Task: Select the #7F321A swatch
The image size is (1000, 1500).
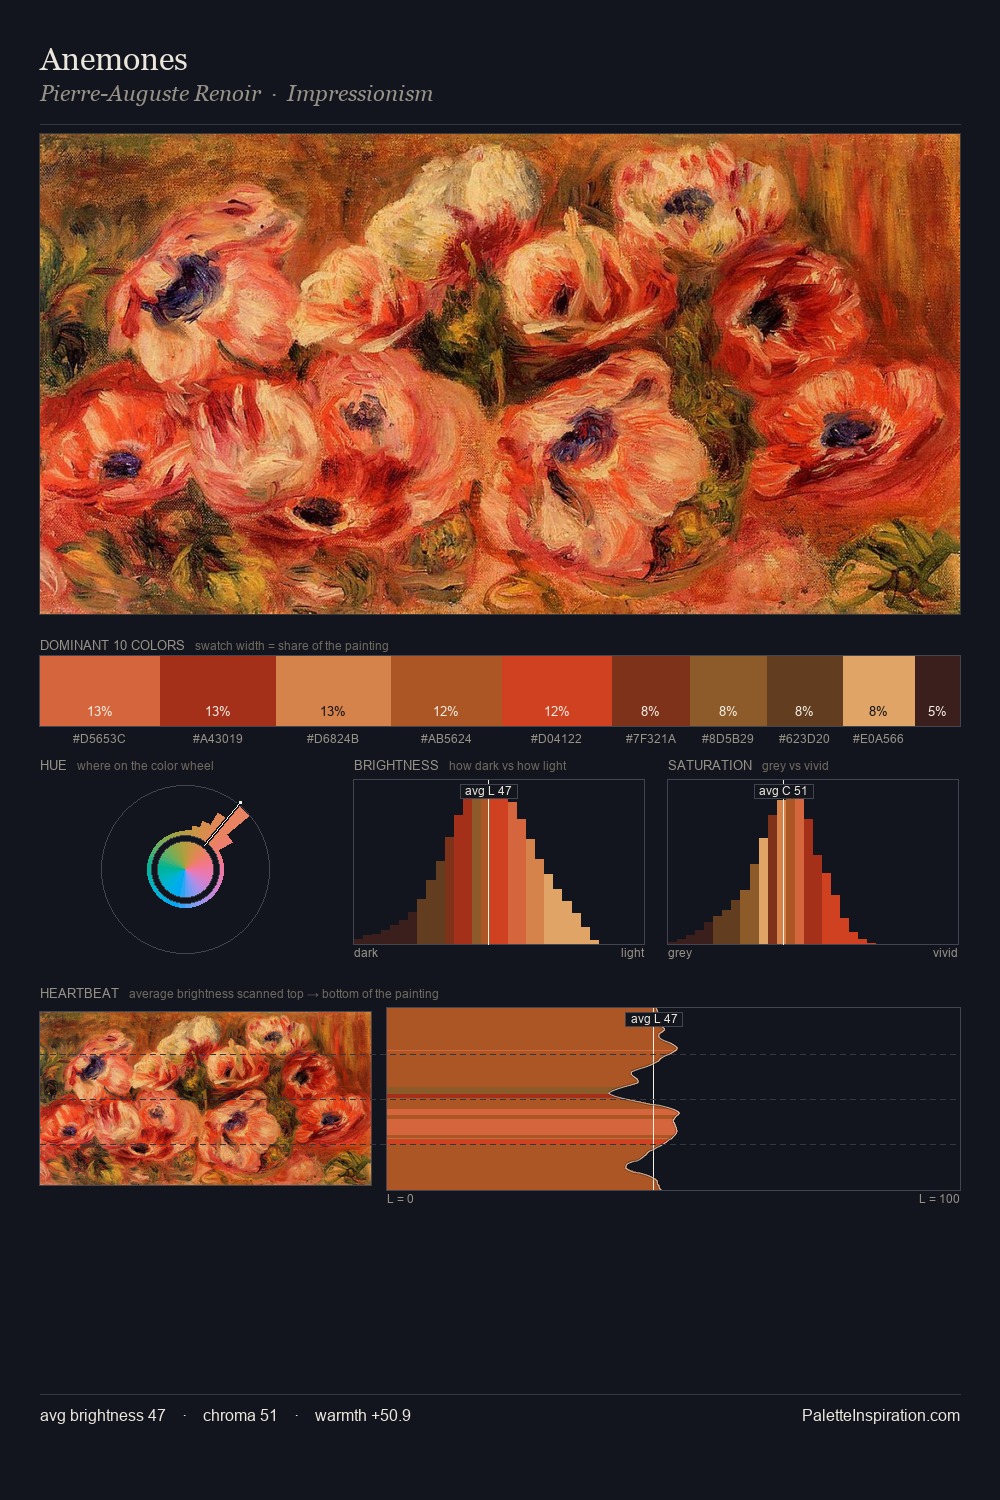Action: tap(651, 691)
